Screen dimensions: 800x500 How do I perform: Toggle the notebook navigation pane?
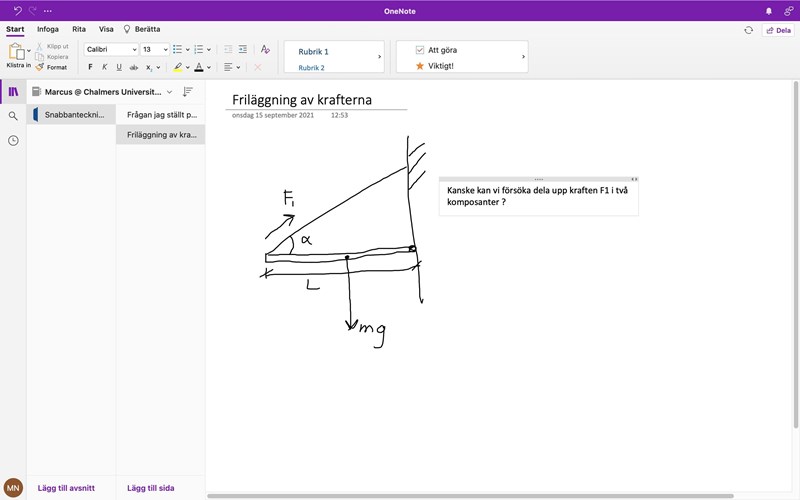(x=13, y=91)
